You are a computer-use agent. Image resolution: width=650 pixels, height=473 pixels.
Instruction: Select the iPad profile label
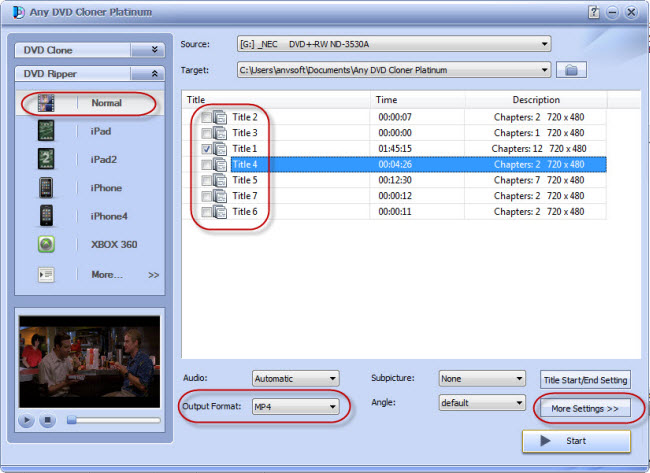coord(101,131)
